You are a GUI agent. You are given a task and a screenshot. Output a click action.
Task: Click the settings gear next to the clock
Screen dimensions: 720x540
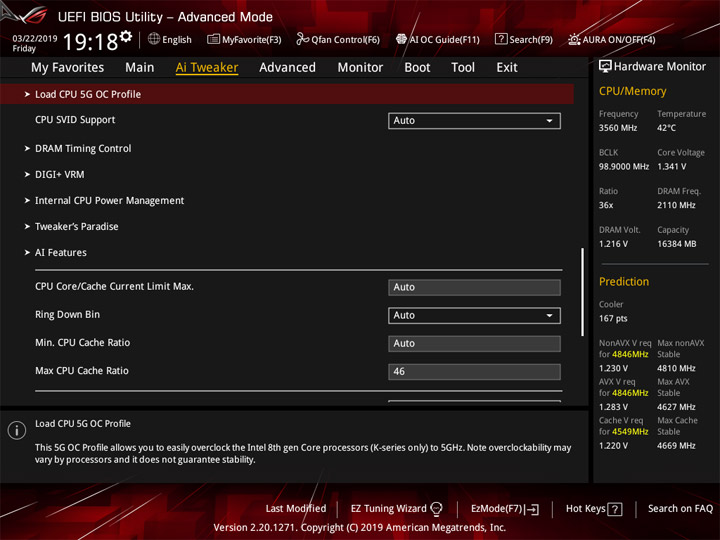[126, 36]
